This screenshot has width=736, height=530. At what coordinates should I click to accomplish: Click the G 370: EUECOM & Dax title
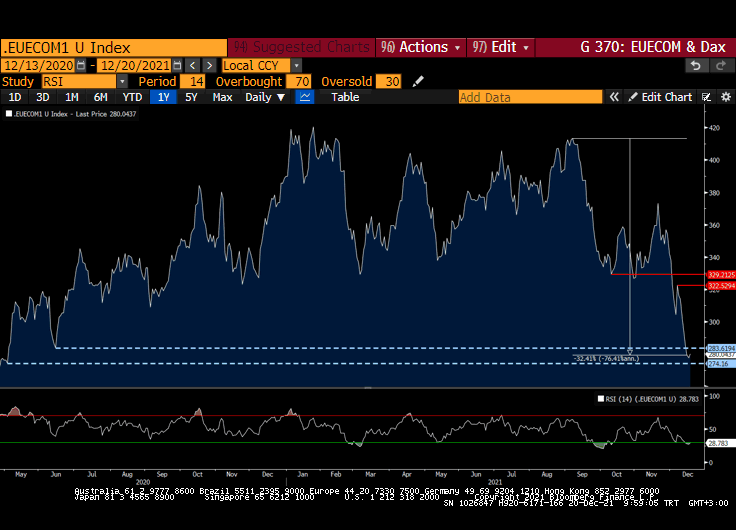652,47
